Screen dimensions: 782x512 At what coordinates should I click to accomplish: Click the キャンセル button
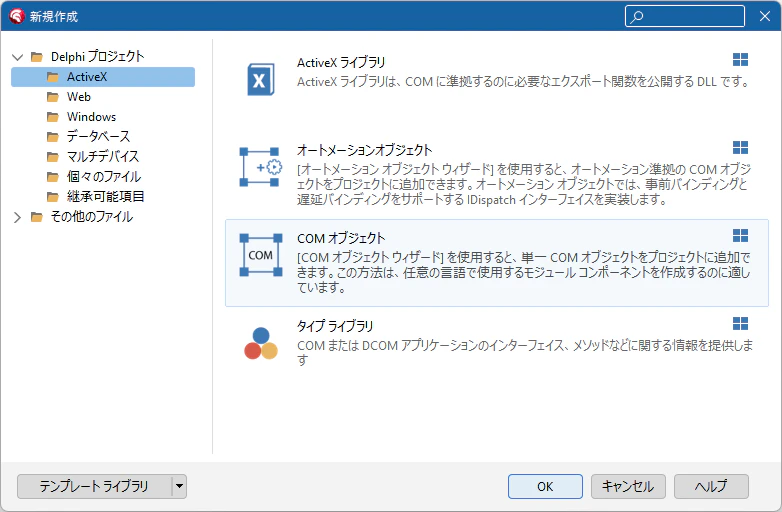(628, 486)
